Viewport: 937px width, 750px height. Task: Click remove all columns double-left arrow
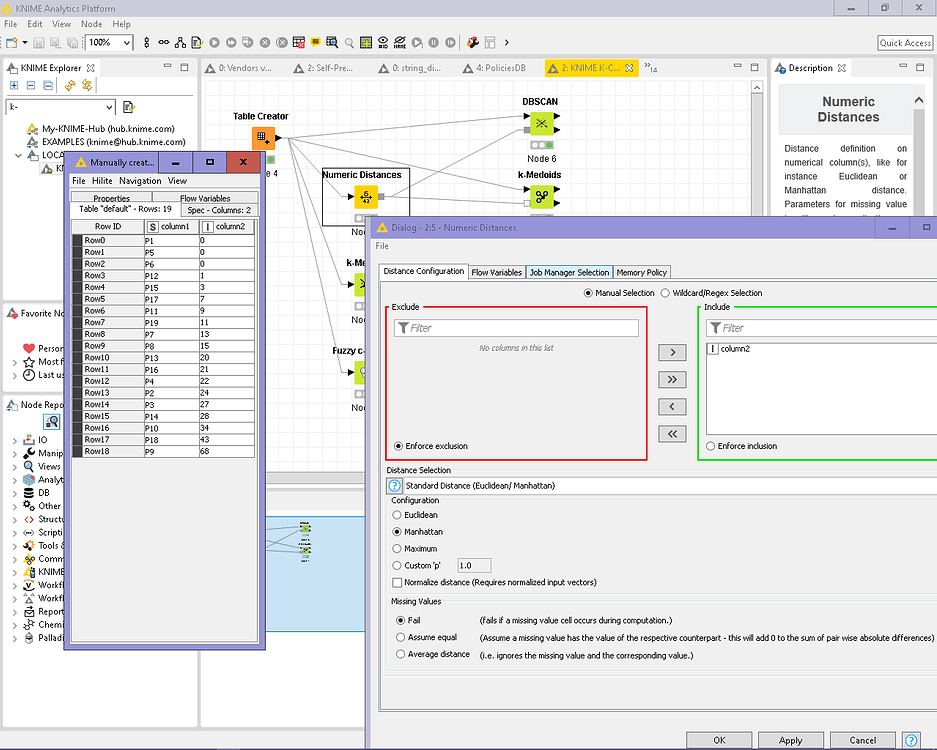(x=672, y=433)
